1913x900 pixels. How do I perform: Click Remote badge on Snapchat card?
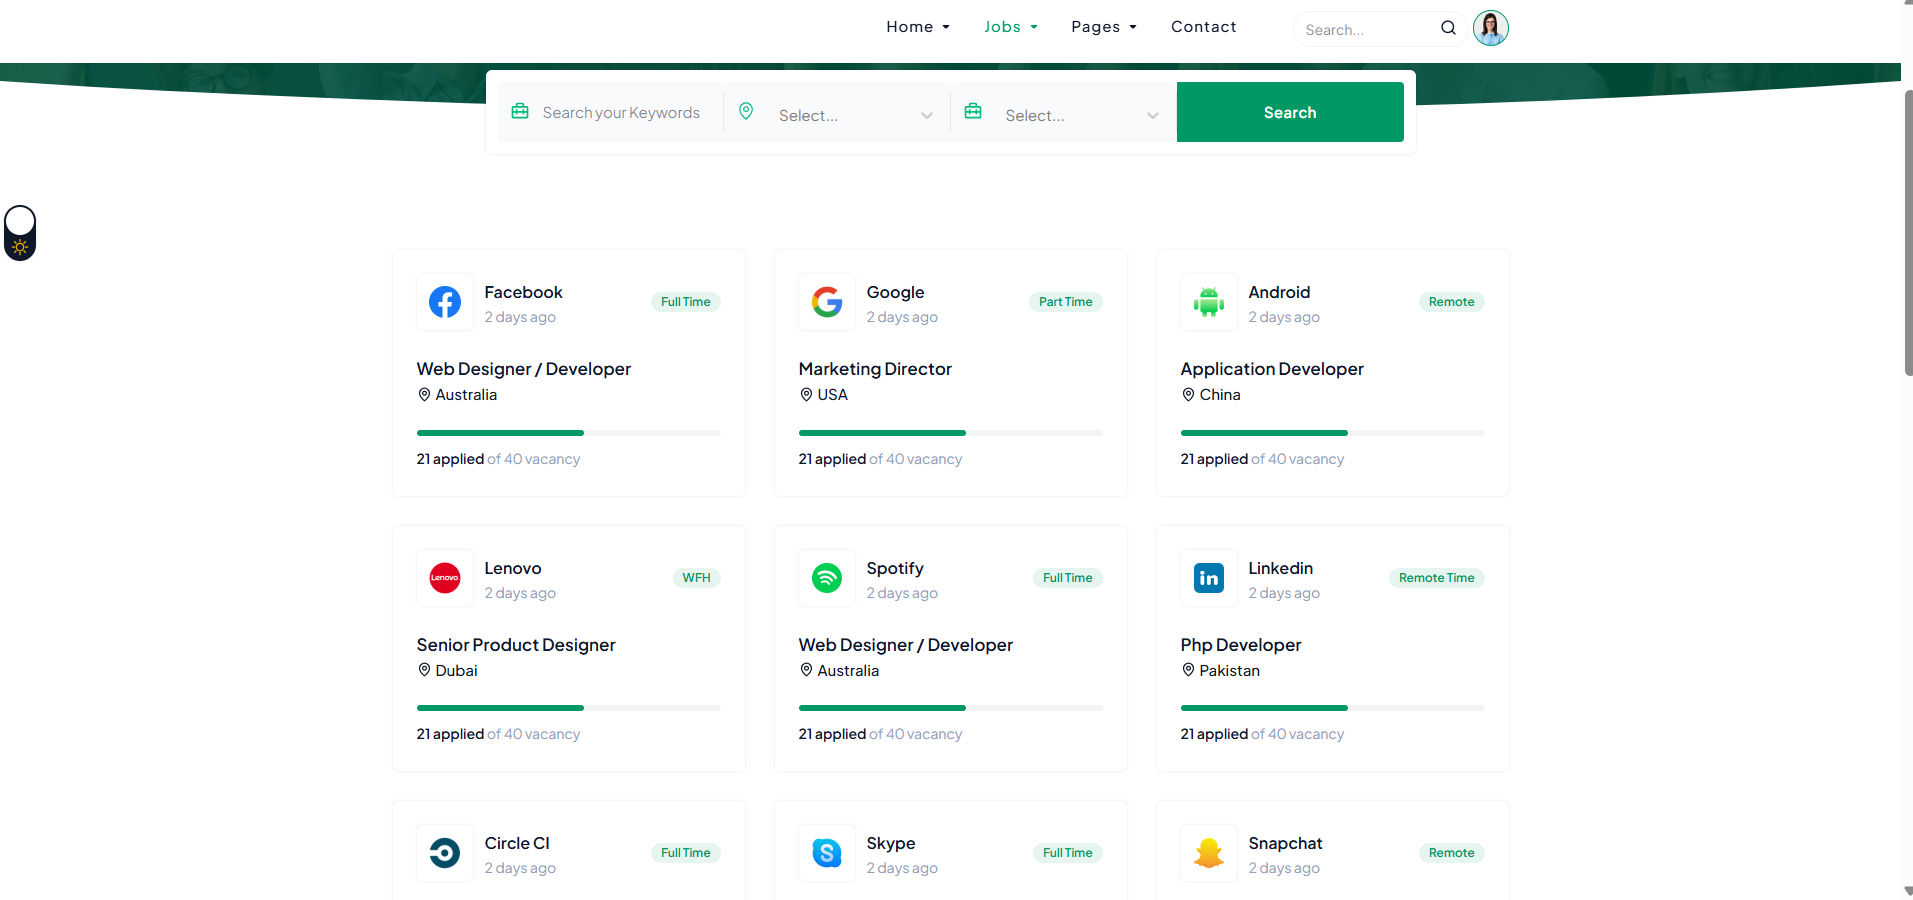[x=1452, y=853]
